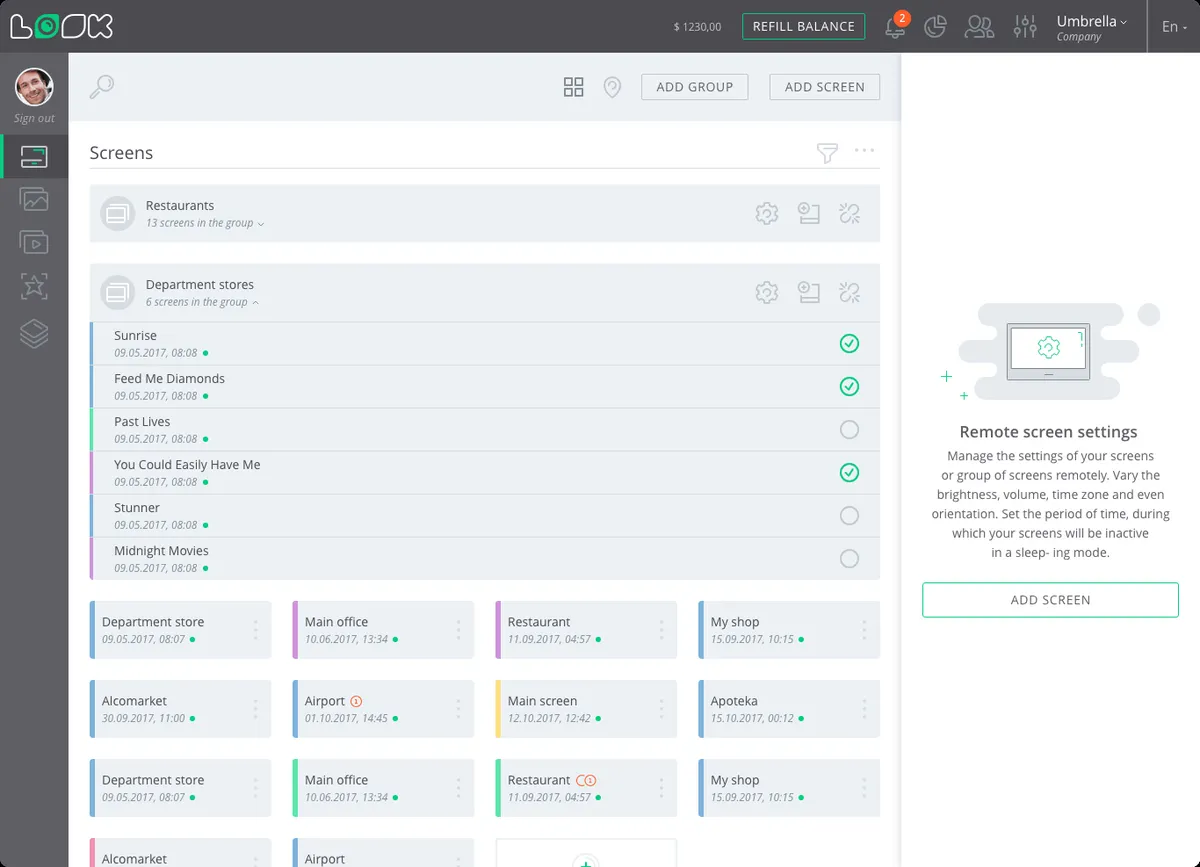This screenshot has height=867, width=1200.
Task: Open the statistics pie chart icon
Action: pos(935,27)
